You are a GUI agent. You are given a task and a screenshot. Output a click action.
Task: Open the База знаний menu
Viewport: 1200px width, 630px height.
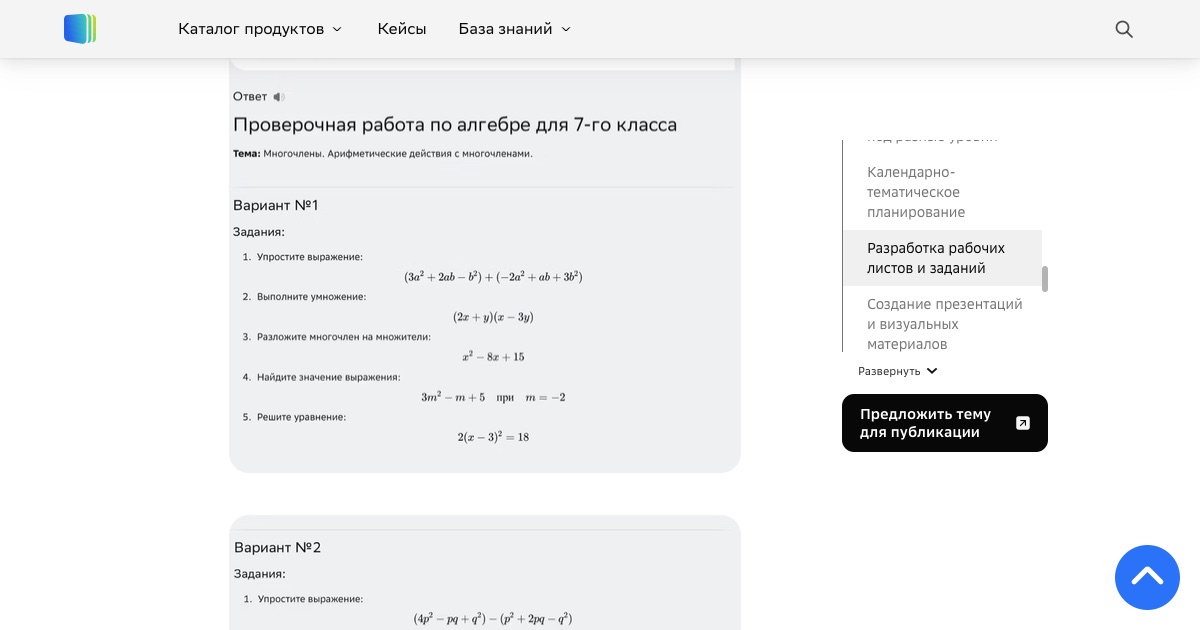(x=505, y=29)
